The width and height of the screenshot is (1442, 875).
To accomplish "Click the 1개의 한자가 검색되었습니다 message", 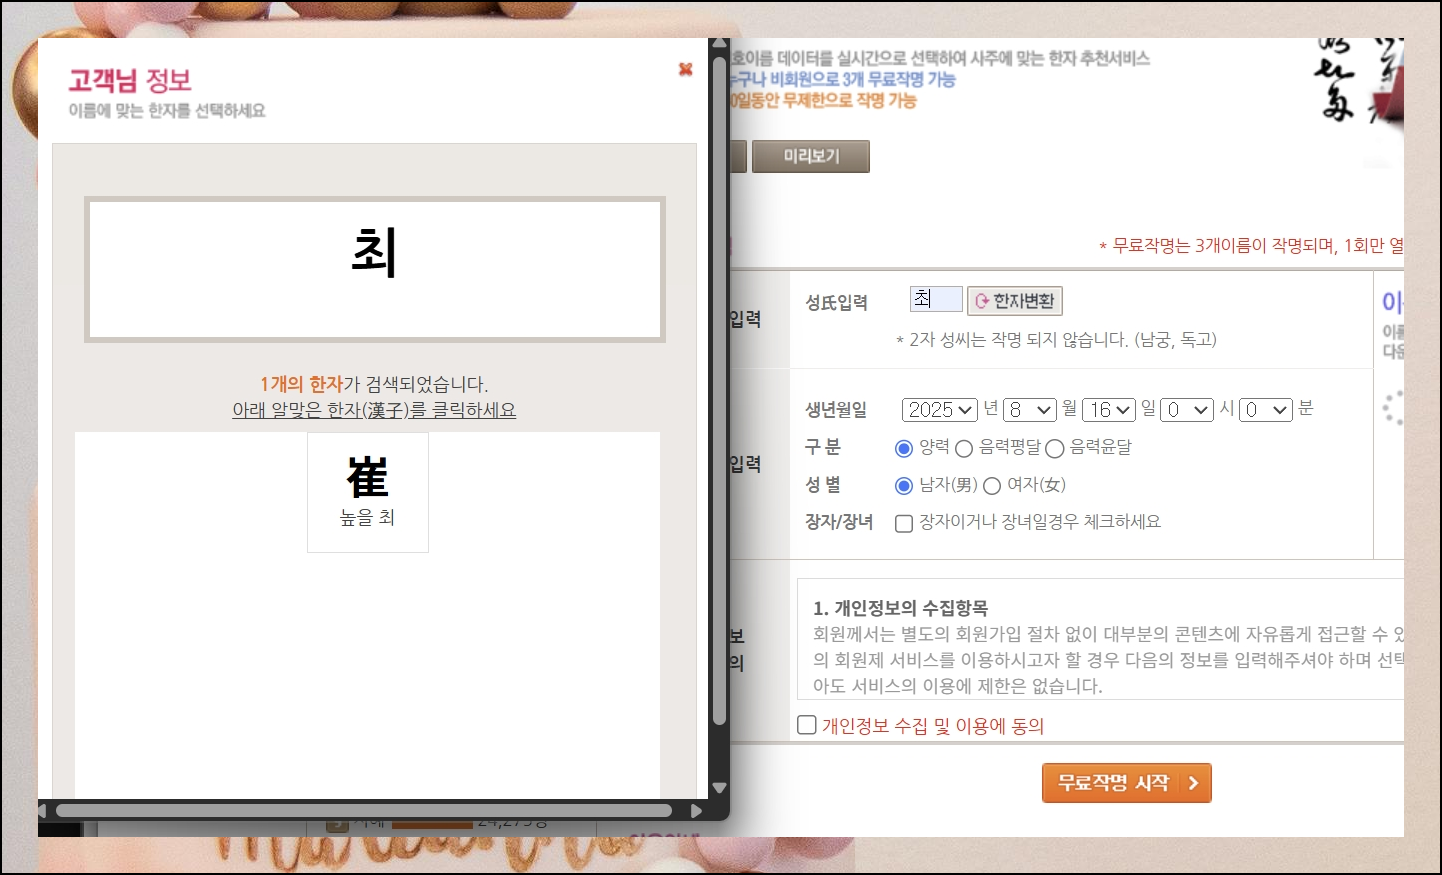I will click(374, 384).
